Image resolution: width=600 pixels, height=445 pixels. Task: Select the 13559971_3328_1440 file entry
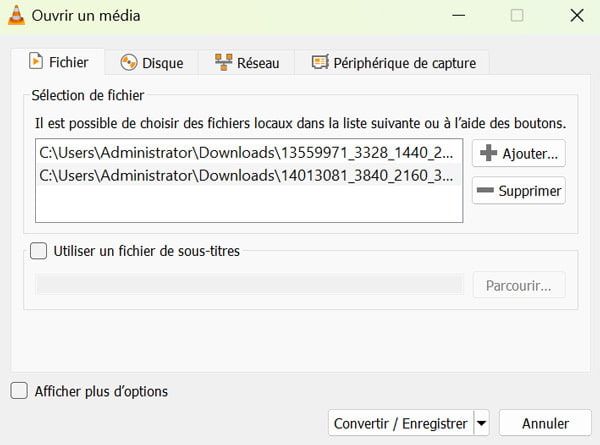point(247,153)
